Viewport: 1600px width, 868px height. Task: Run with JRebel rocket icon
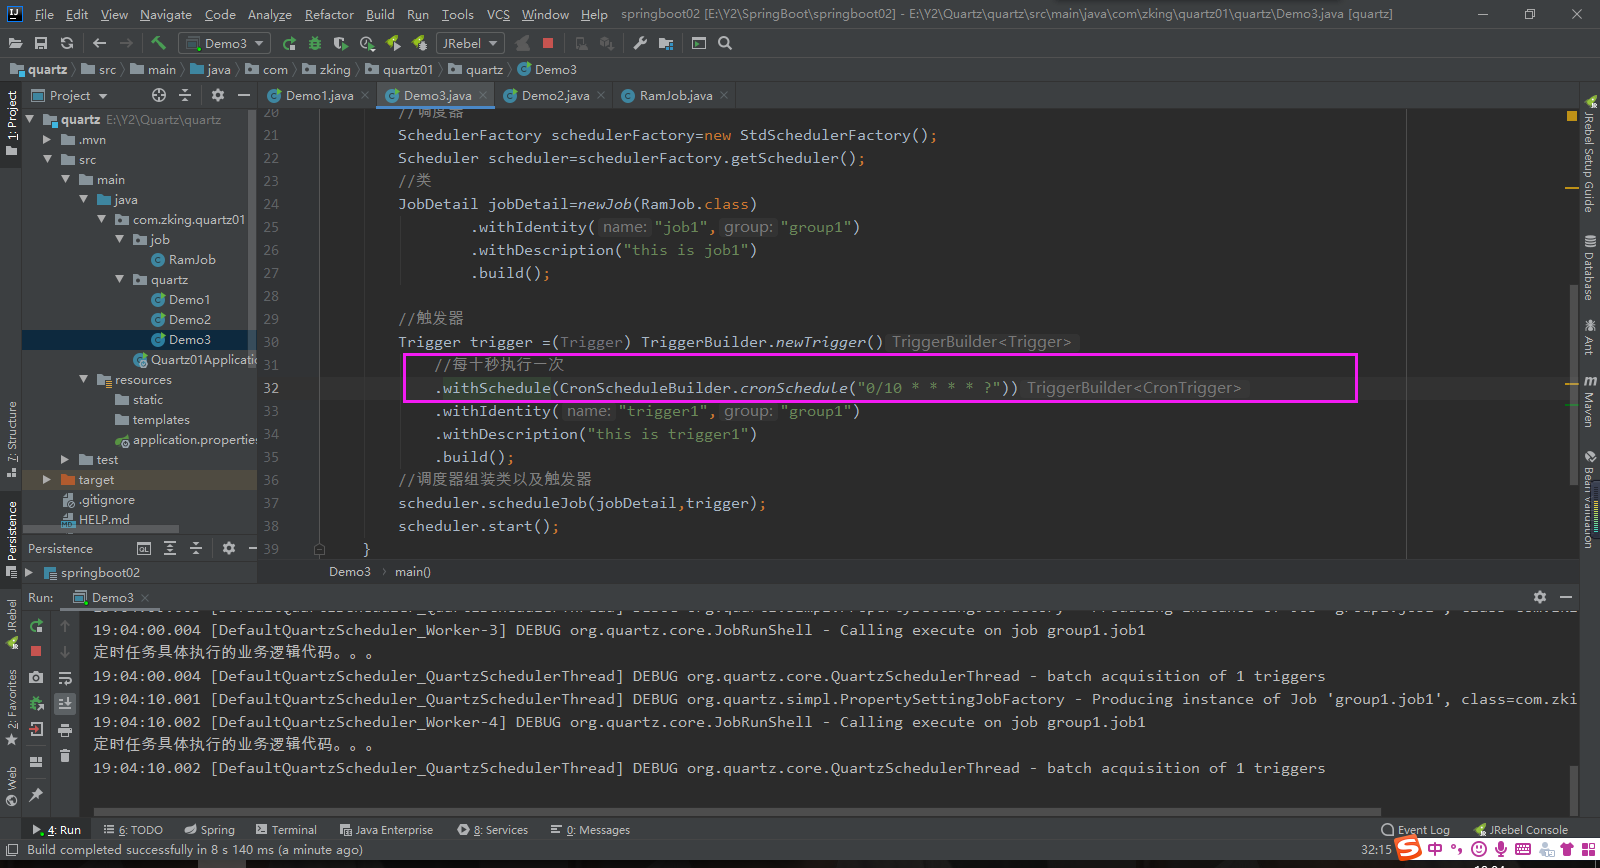point(393,43)
